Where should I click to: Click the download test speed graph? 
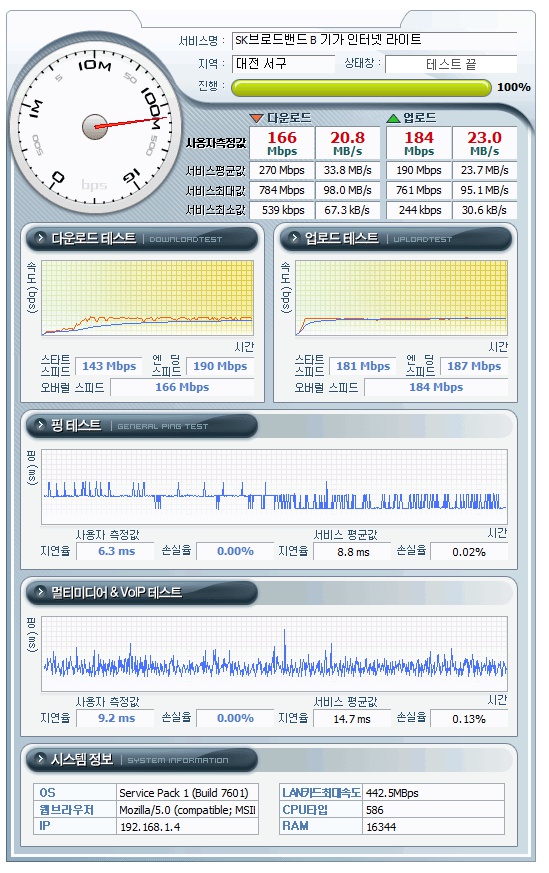(x=148, y=298)
